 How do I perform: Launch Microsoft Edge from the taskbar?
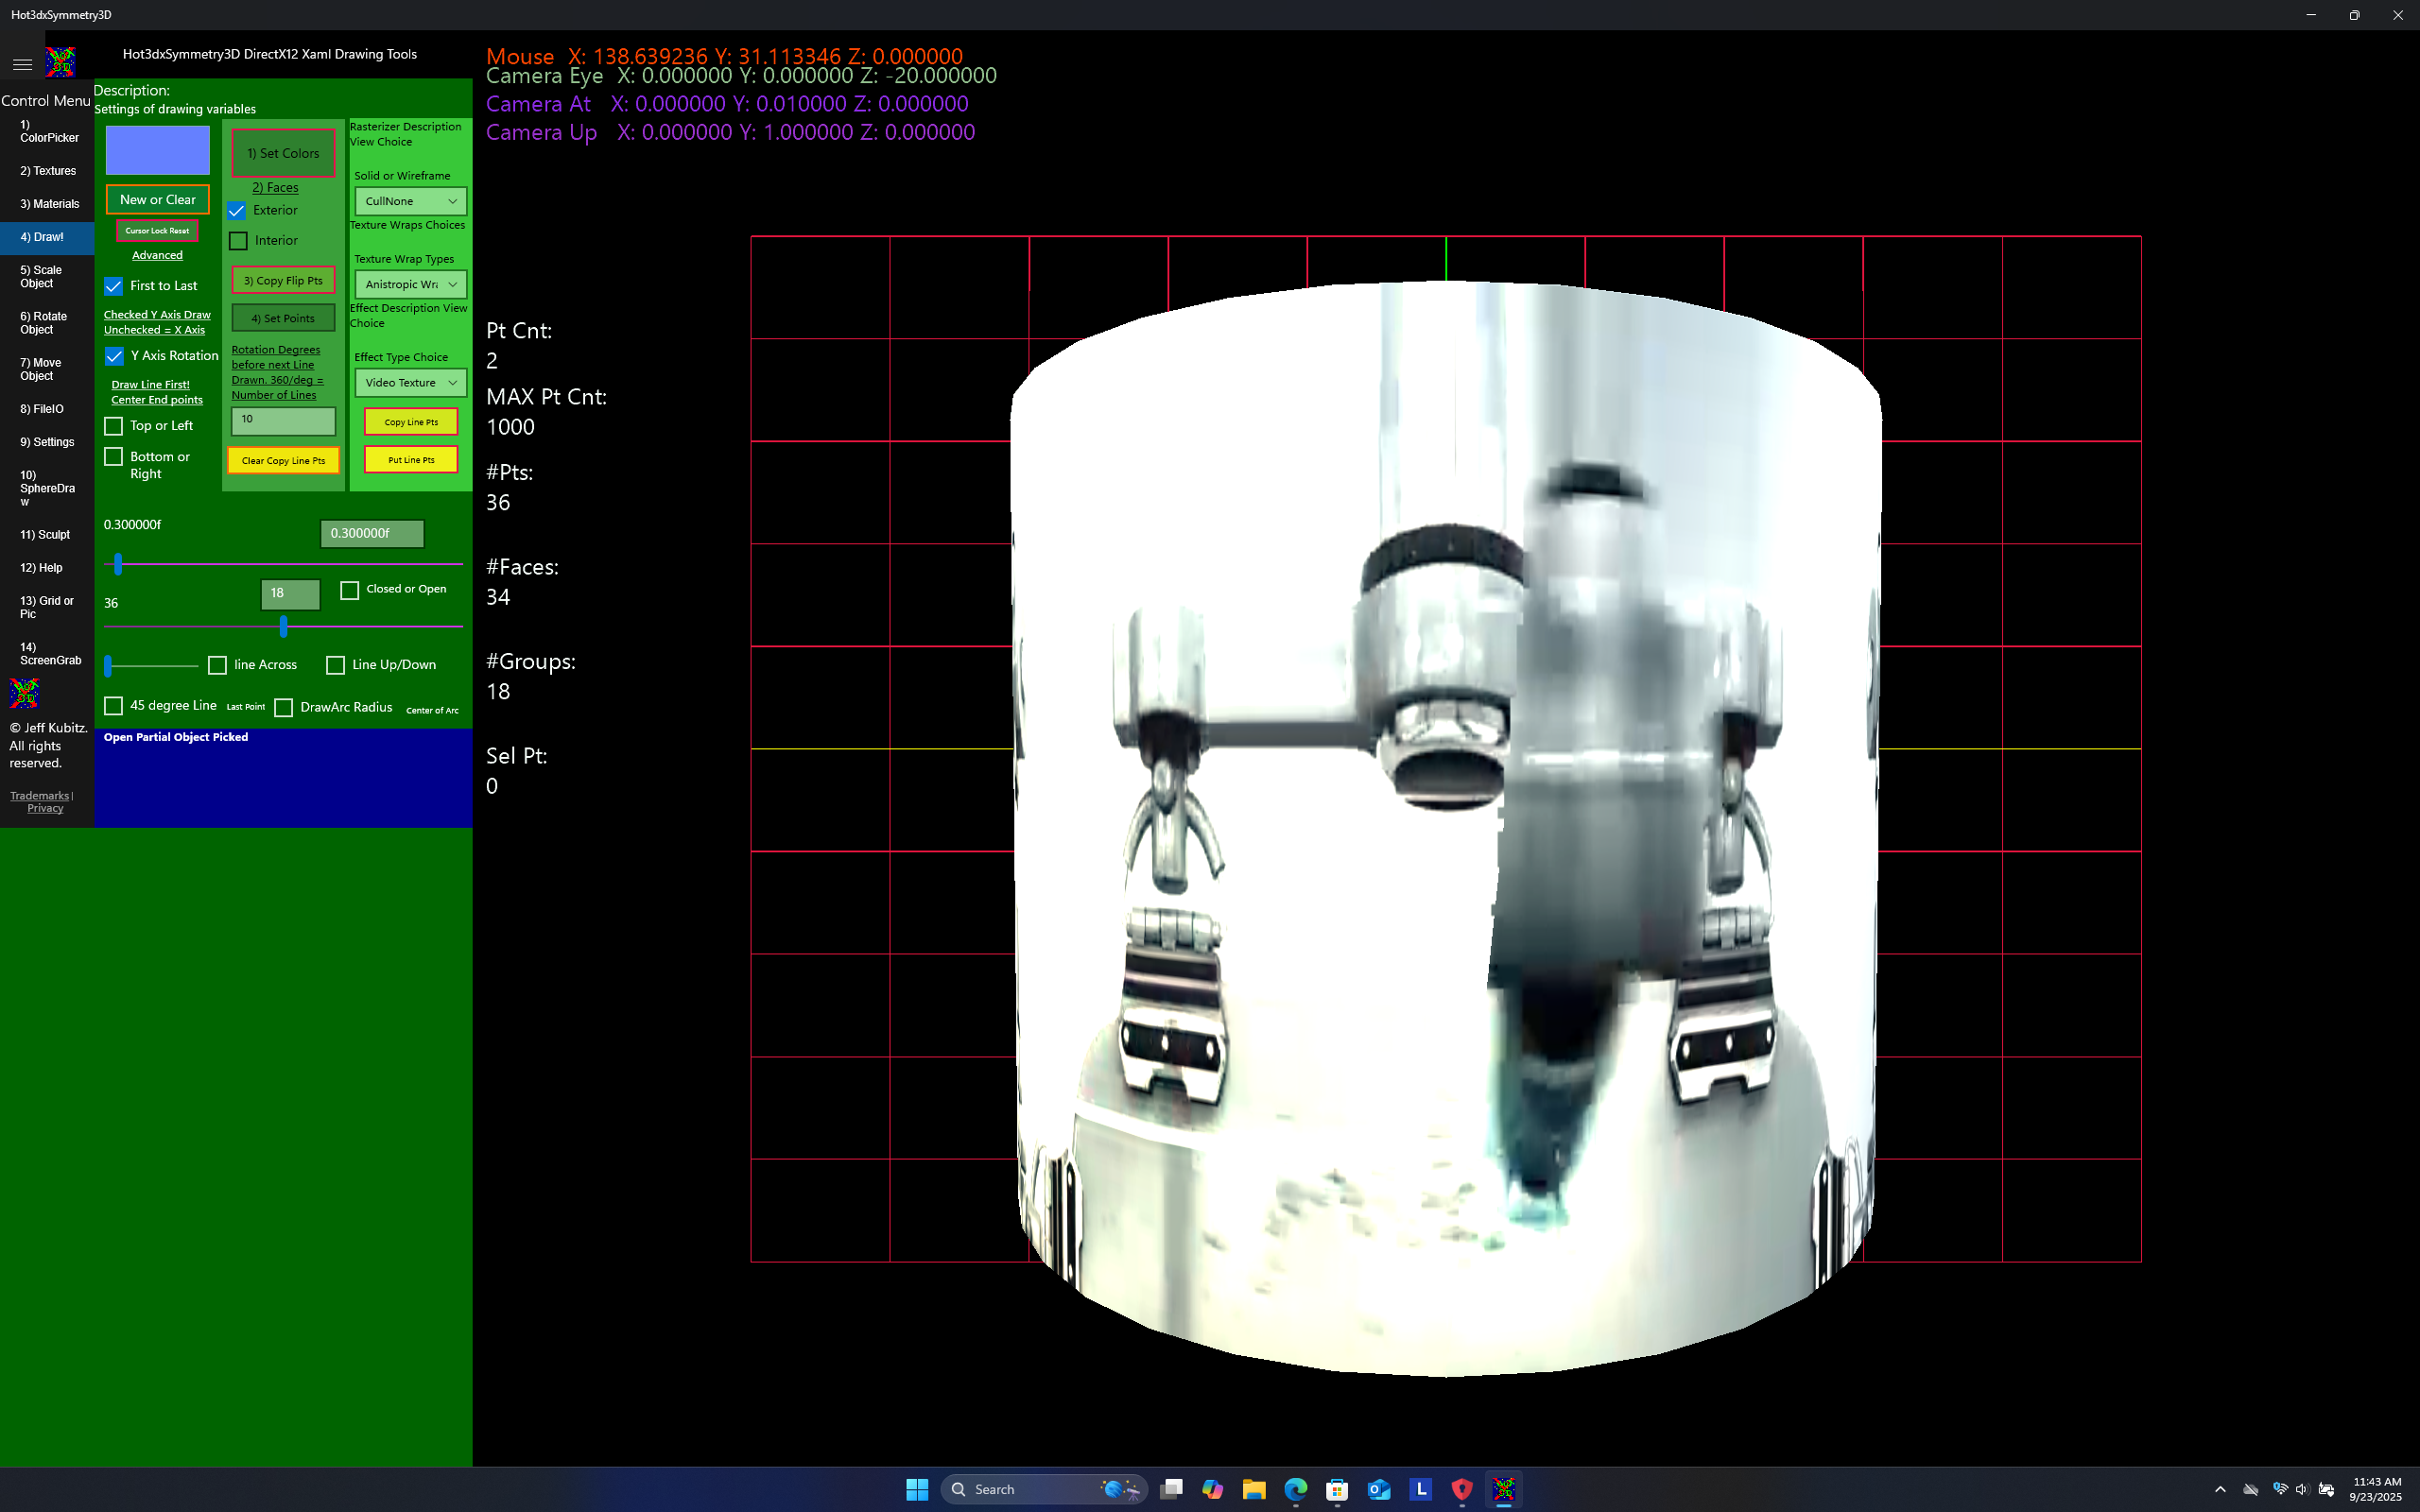point(1296,1489)
